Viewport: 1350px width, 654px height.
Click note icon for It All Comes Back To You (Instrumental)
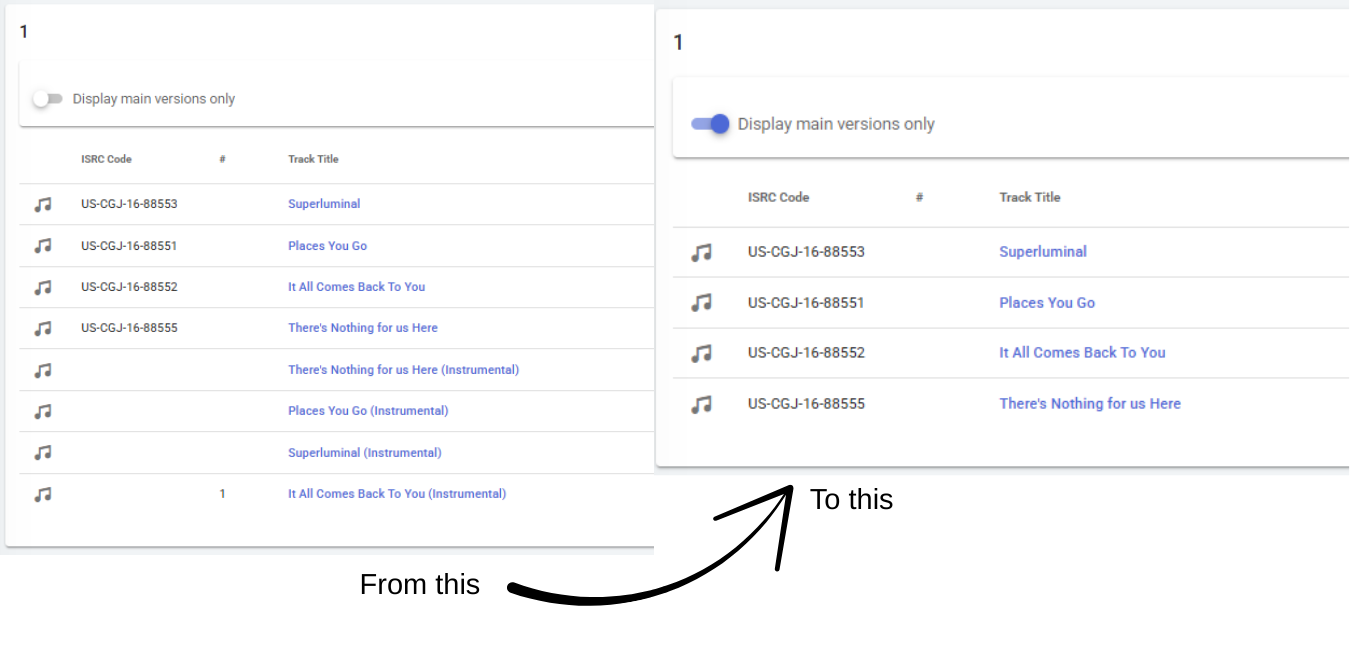pyautogui.click(x=42, y=494)
